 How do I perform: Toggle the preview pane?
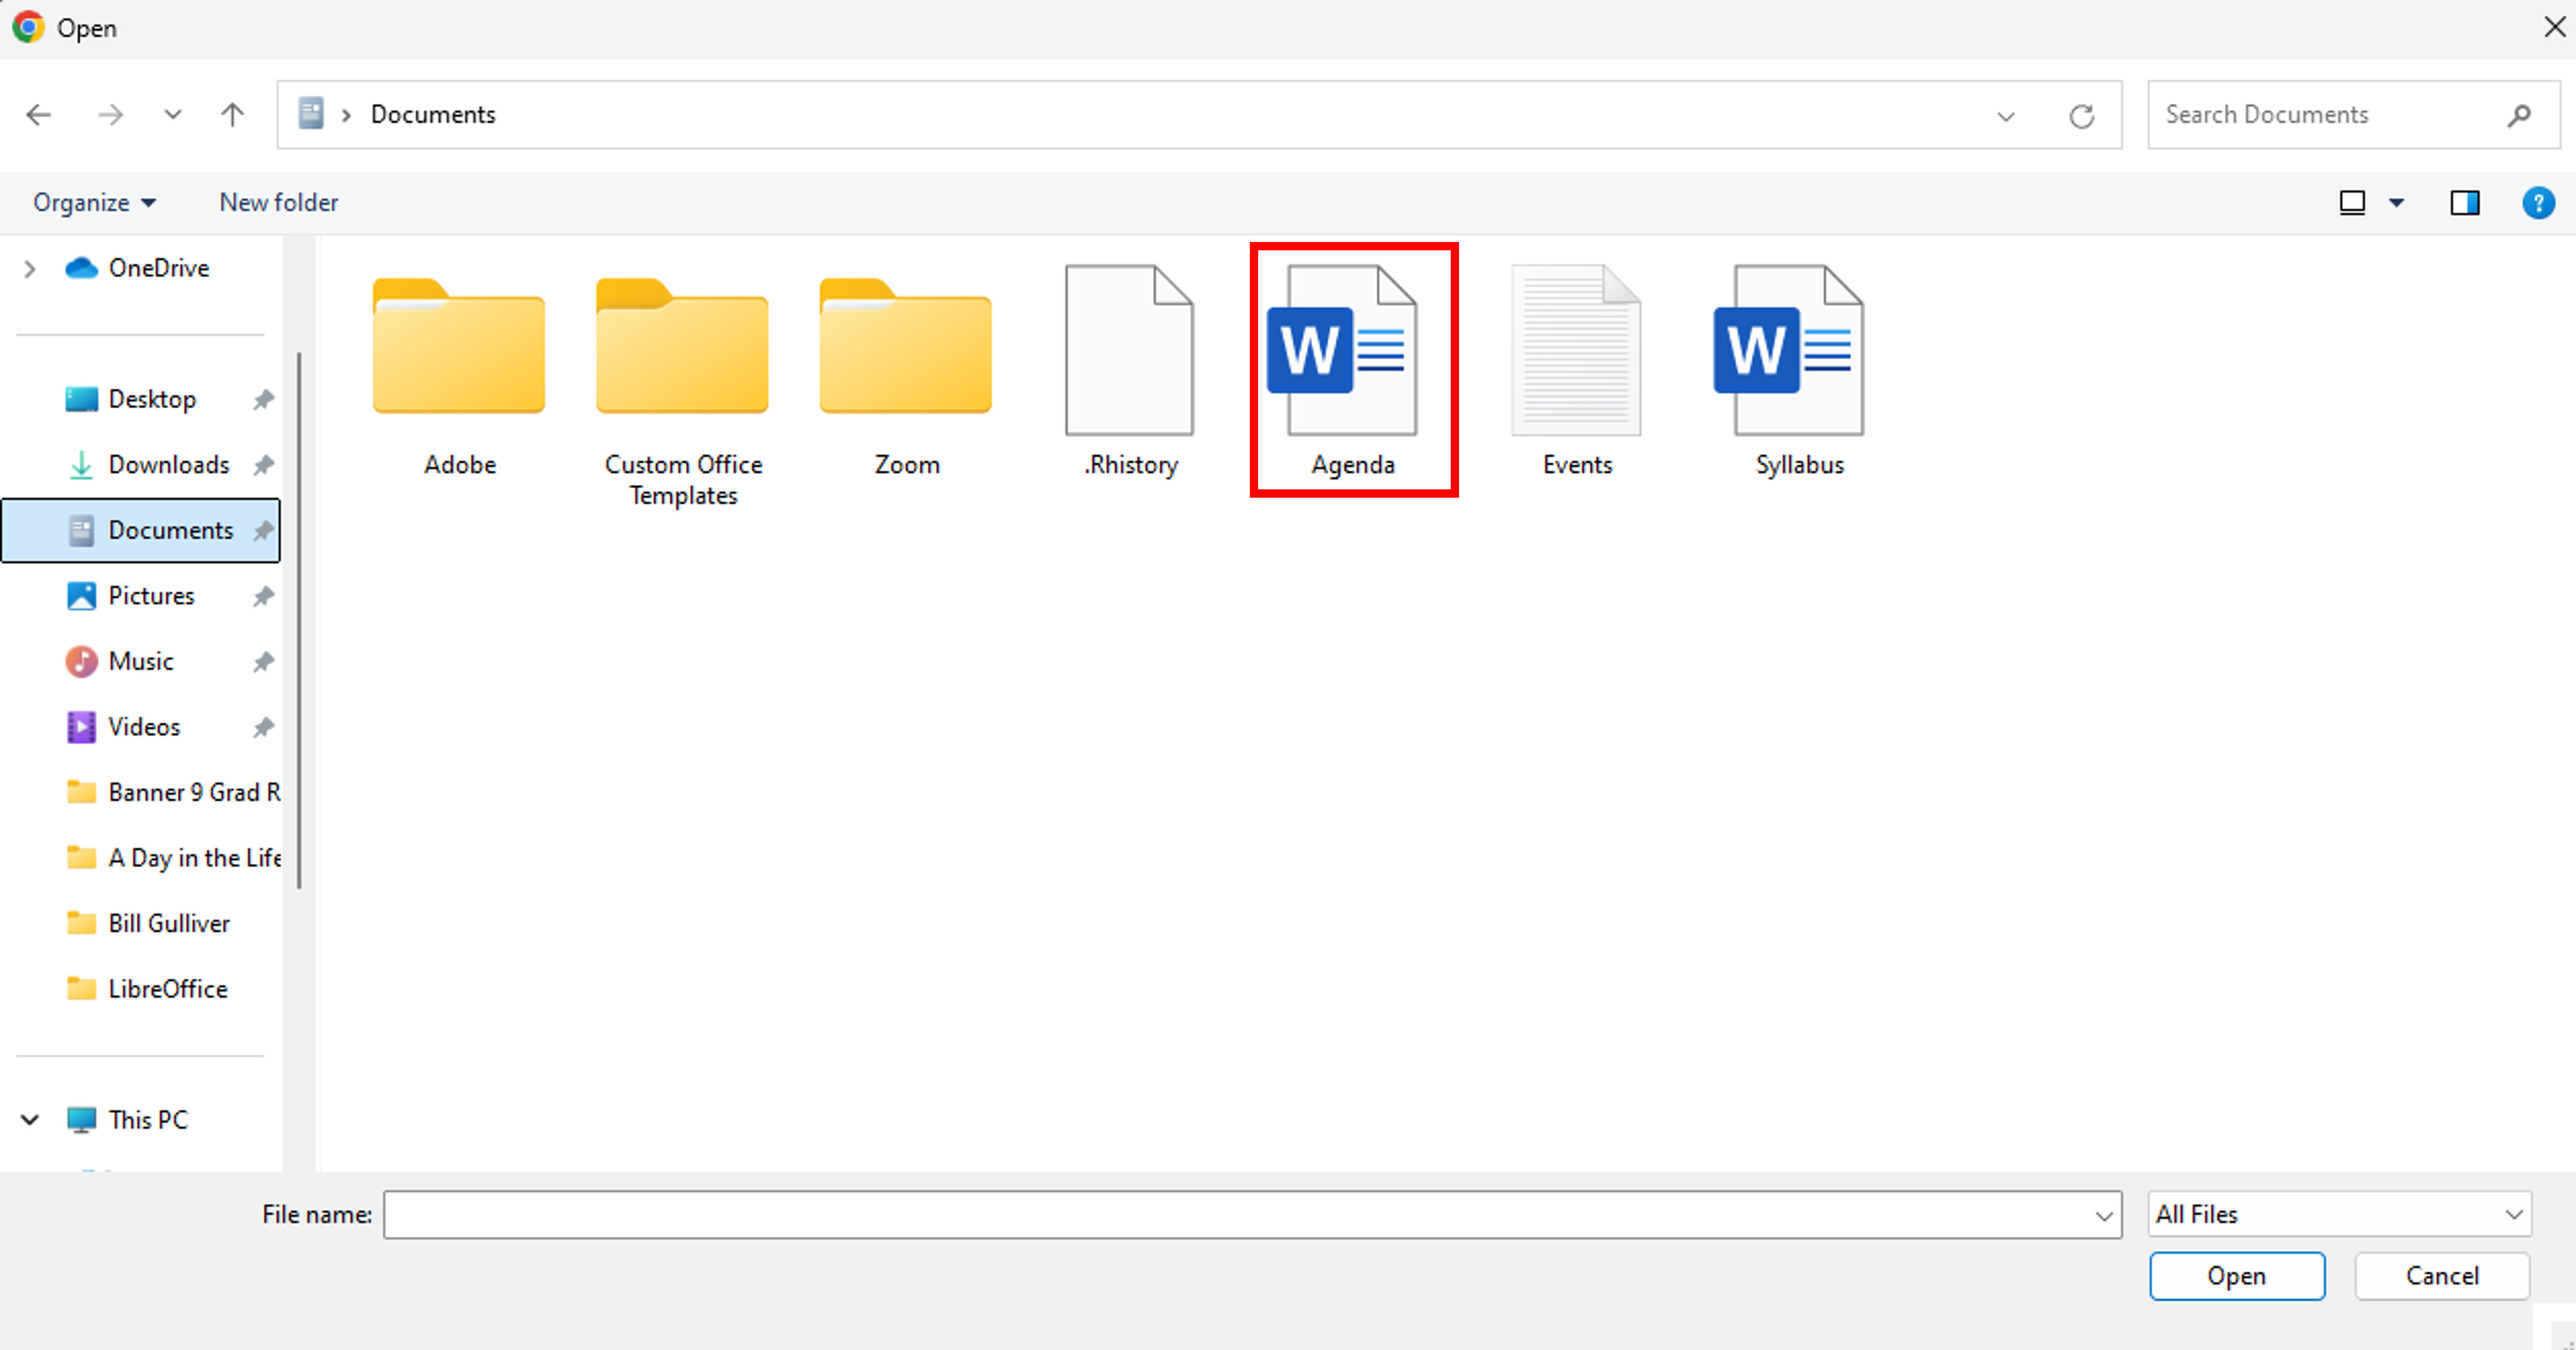2465,203
